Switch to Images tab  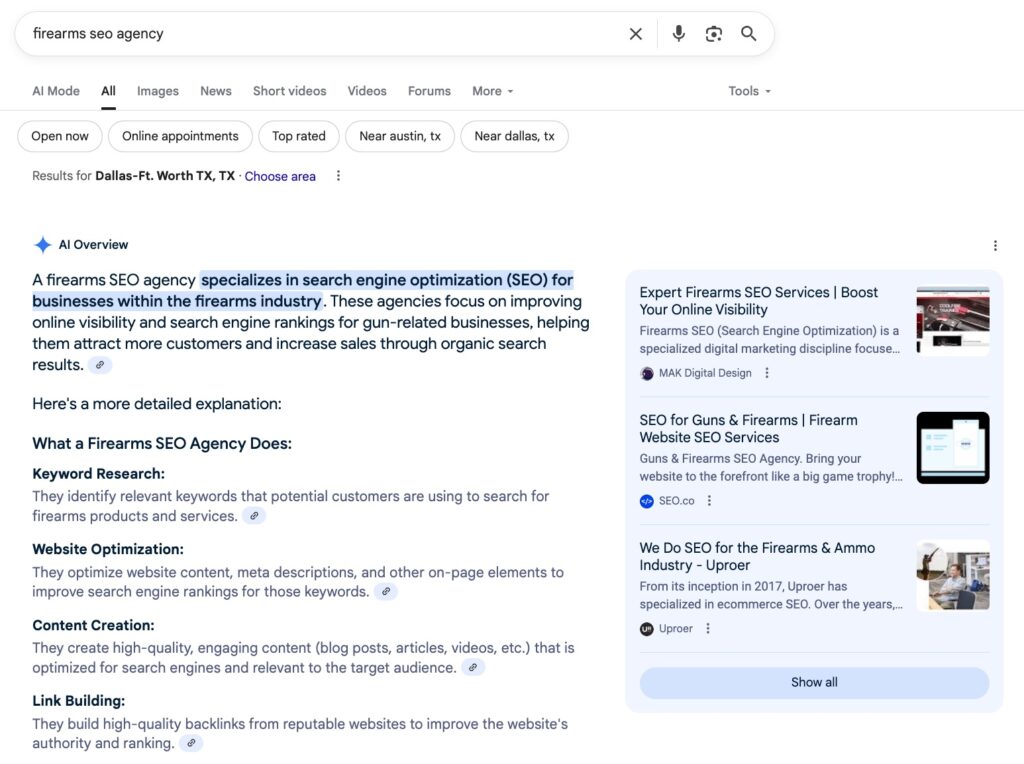[157, 91]
